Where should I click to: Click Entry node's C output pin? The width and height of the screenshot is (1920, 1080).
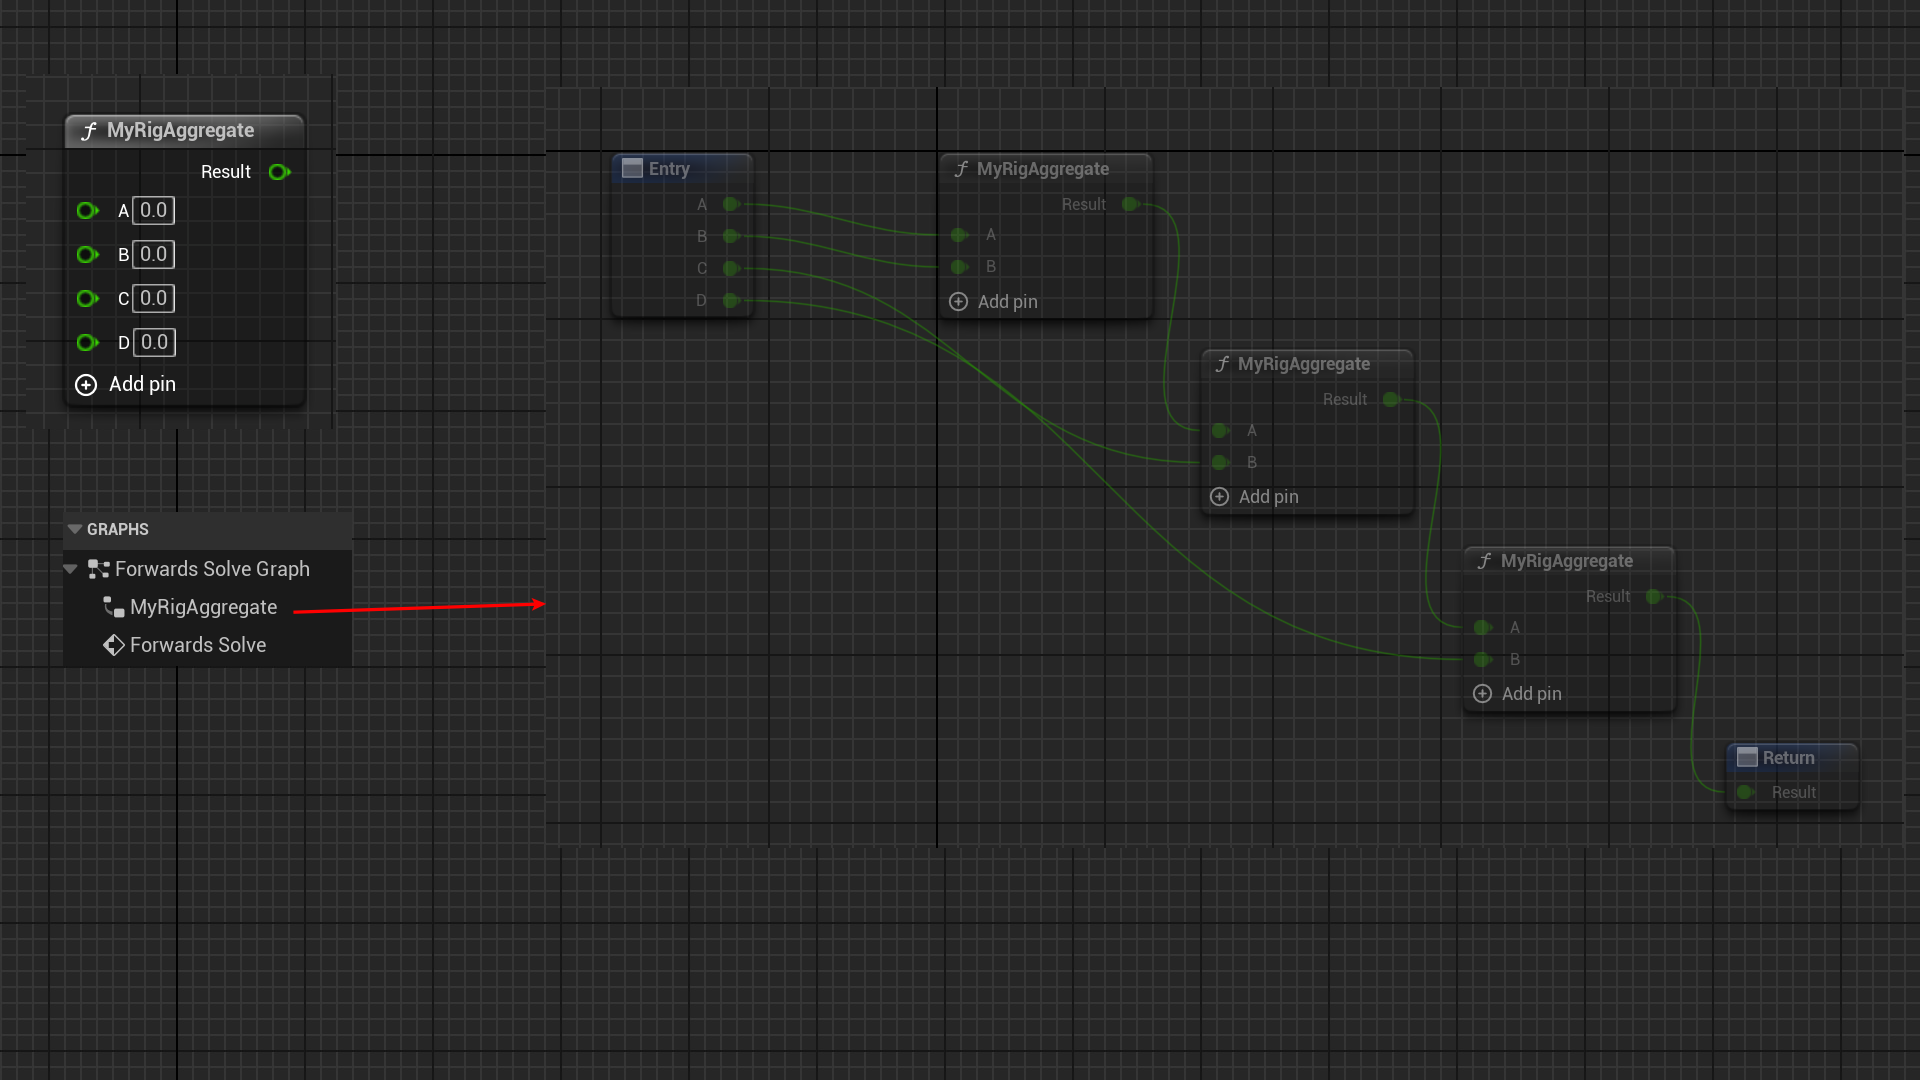[x=731, y=268]
